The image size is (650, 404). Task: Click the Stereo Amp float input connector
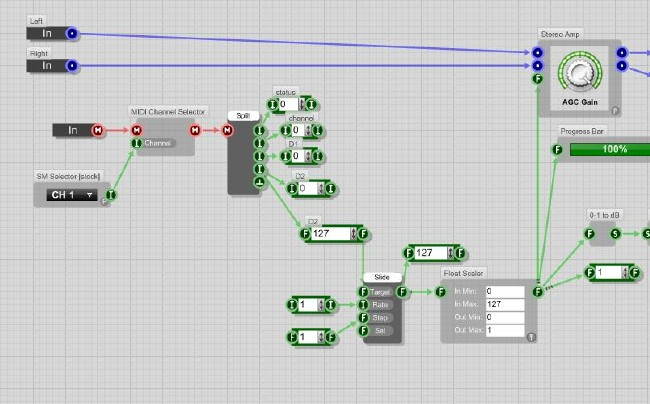538,78
